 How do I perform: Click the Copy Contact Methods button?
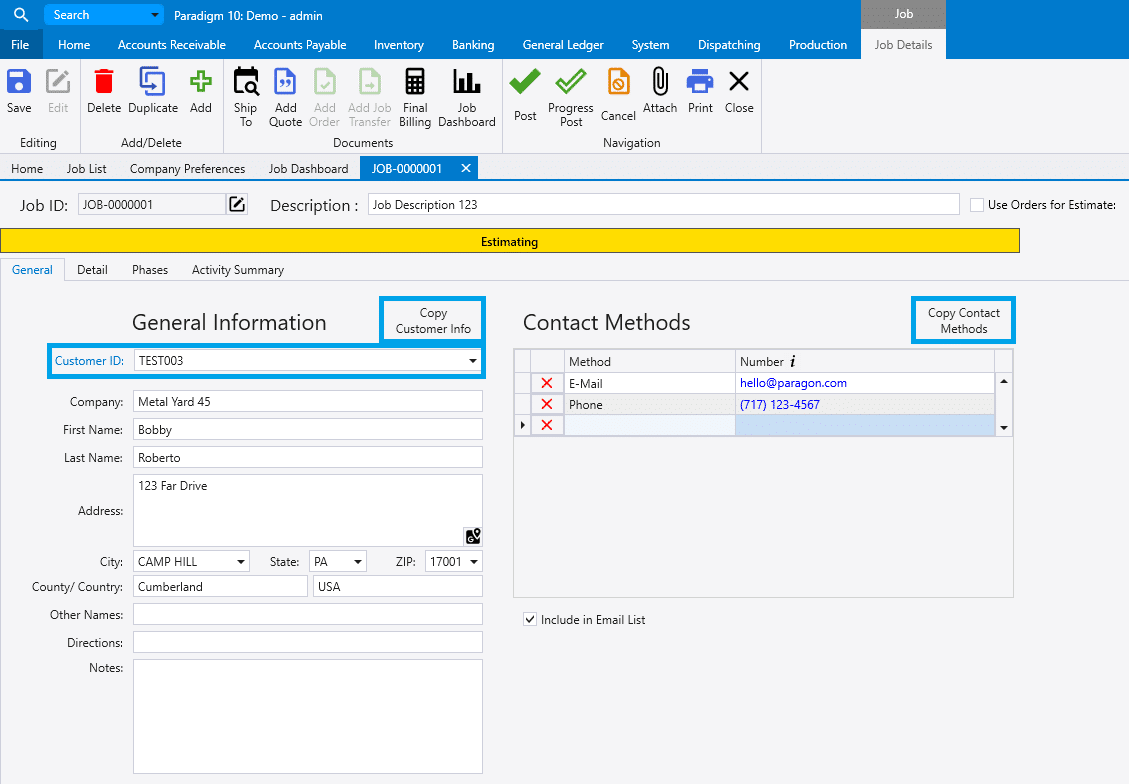point(963,321)
